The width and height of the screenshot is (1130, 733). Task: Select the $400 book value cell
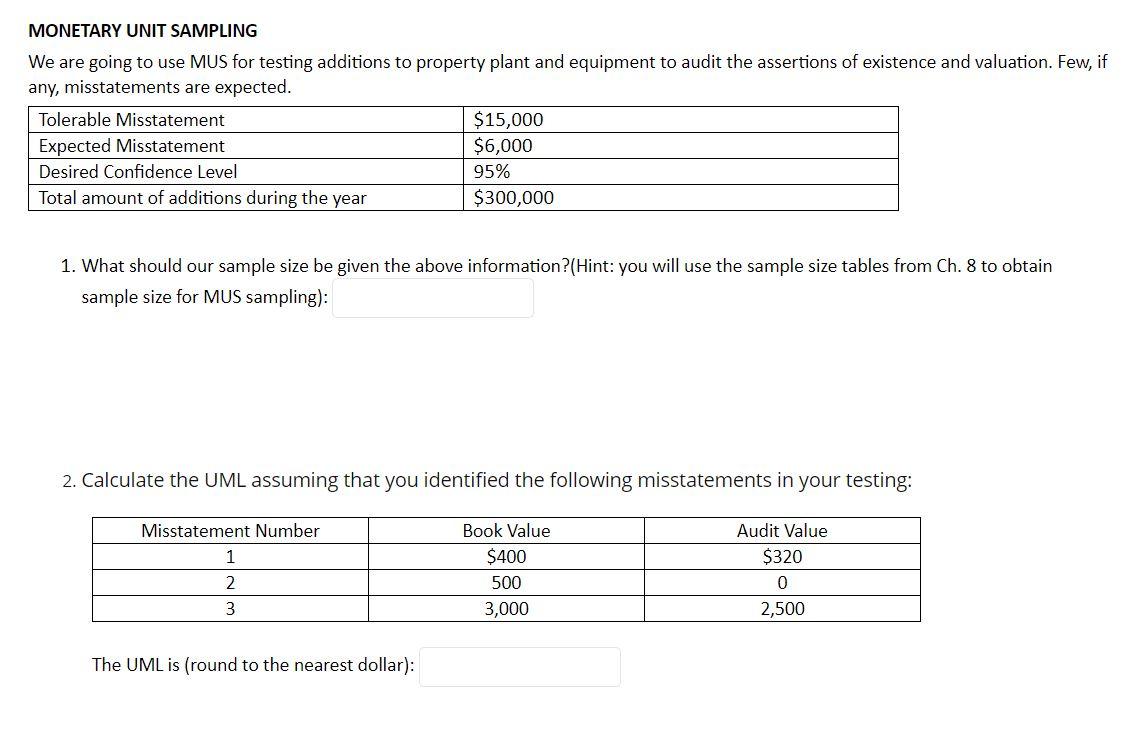pyautogui.click(x=506, y=556)
